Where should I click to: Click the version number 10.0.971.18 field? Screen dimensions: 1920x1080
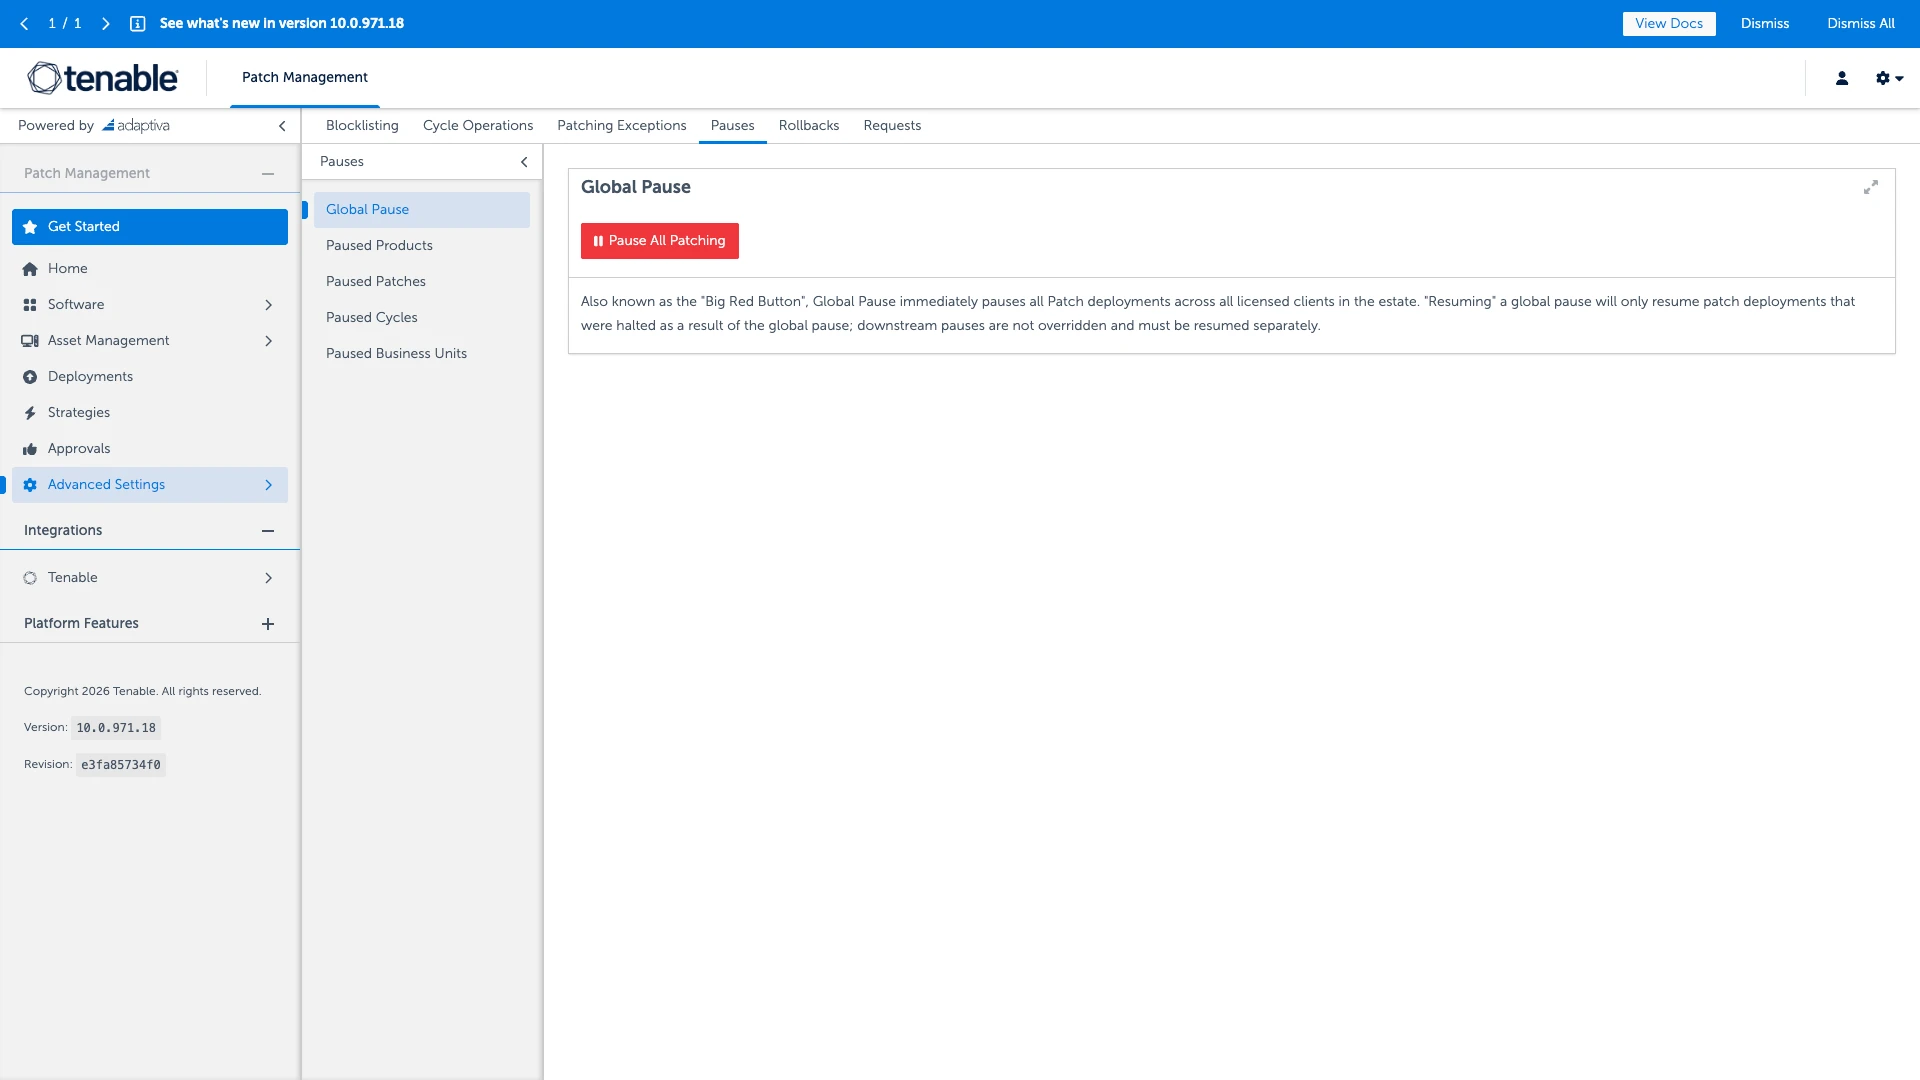pos(116,728)
